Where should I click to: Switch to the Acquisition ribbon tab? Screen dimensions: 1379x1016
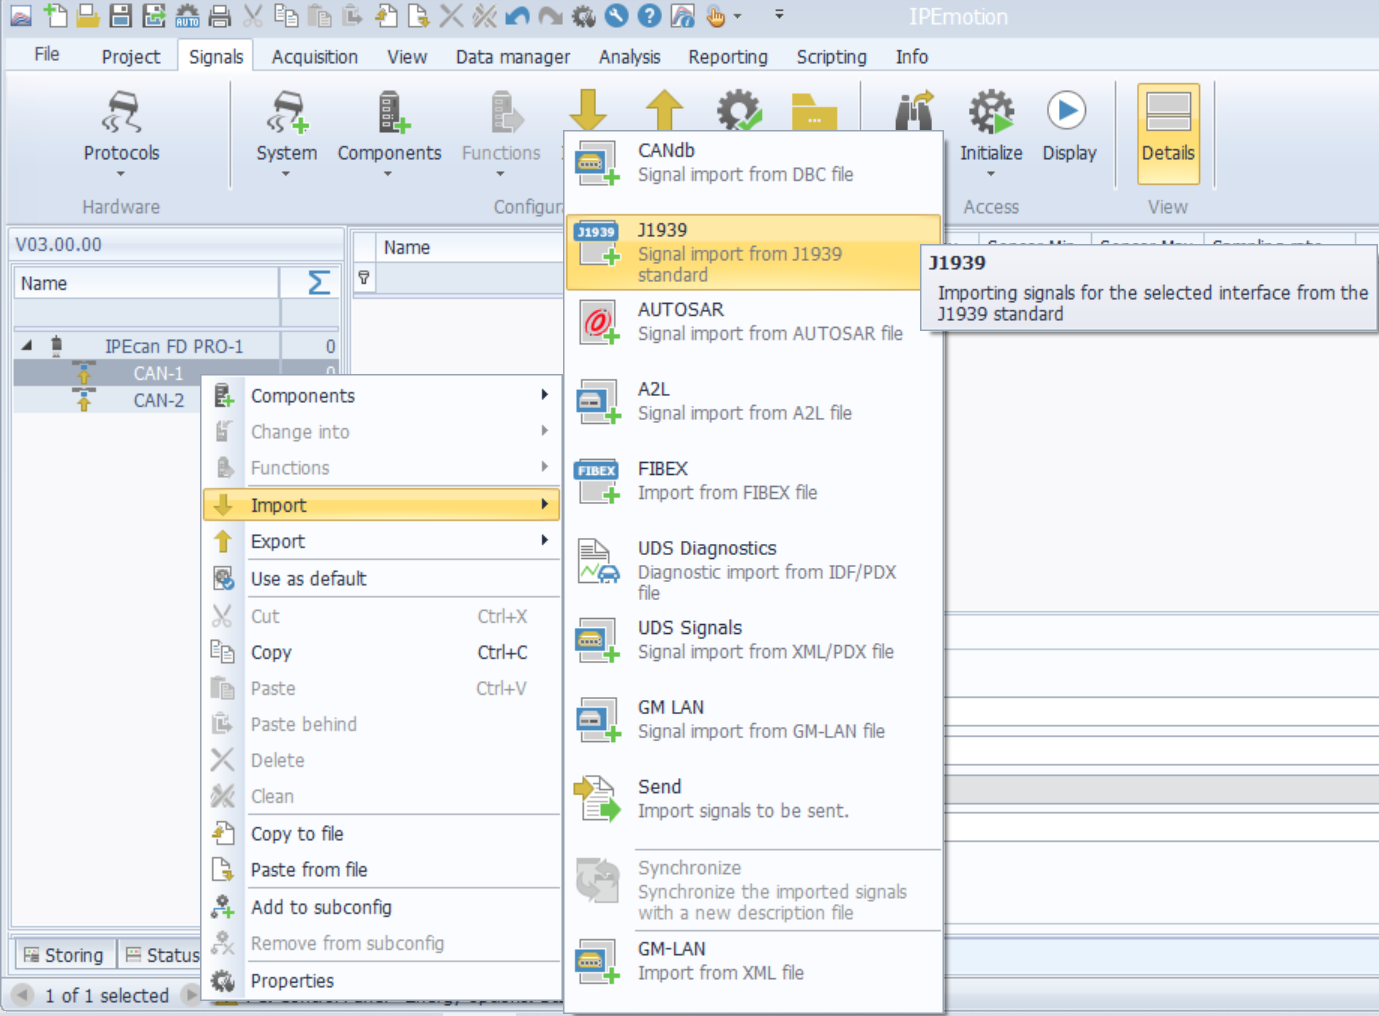315,57
